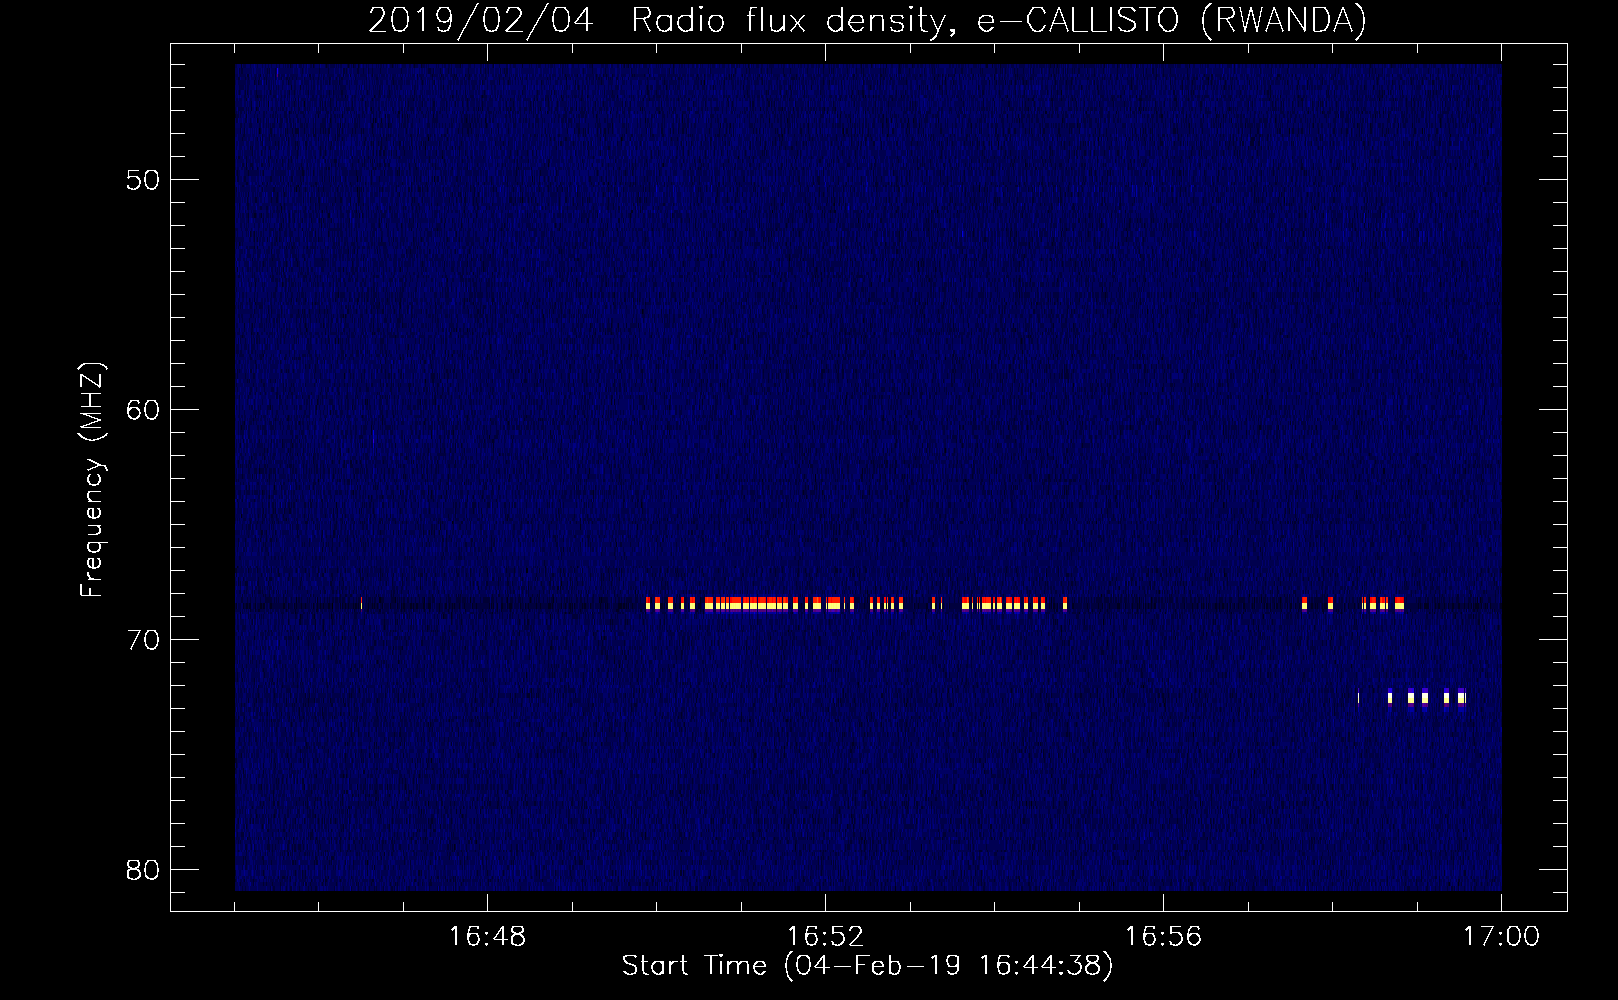Click the 50 frequency tick label
Screen dimensions: 1618x1000
(143, 180)
